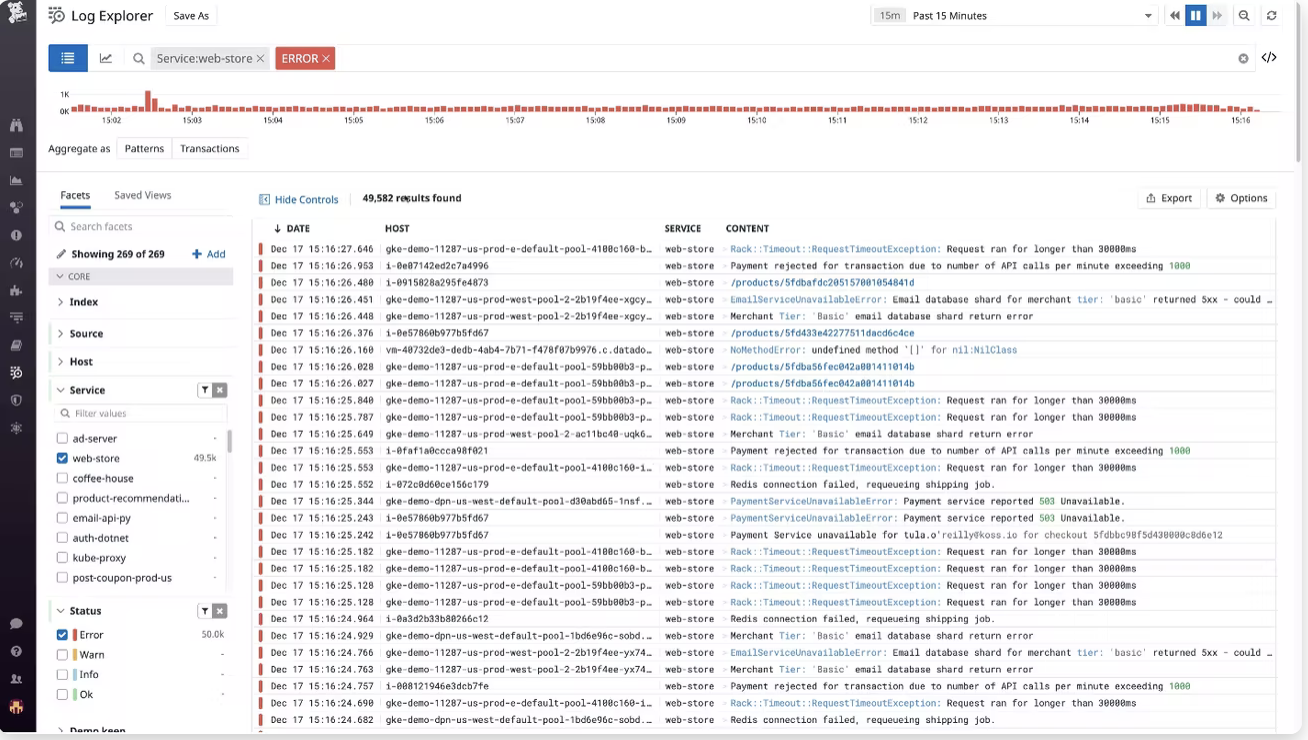Open the puzzle integrations icon in sidebar

point(16,291)
